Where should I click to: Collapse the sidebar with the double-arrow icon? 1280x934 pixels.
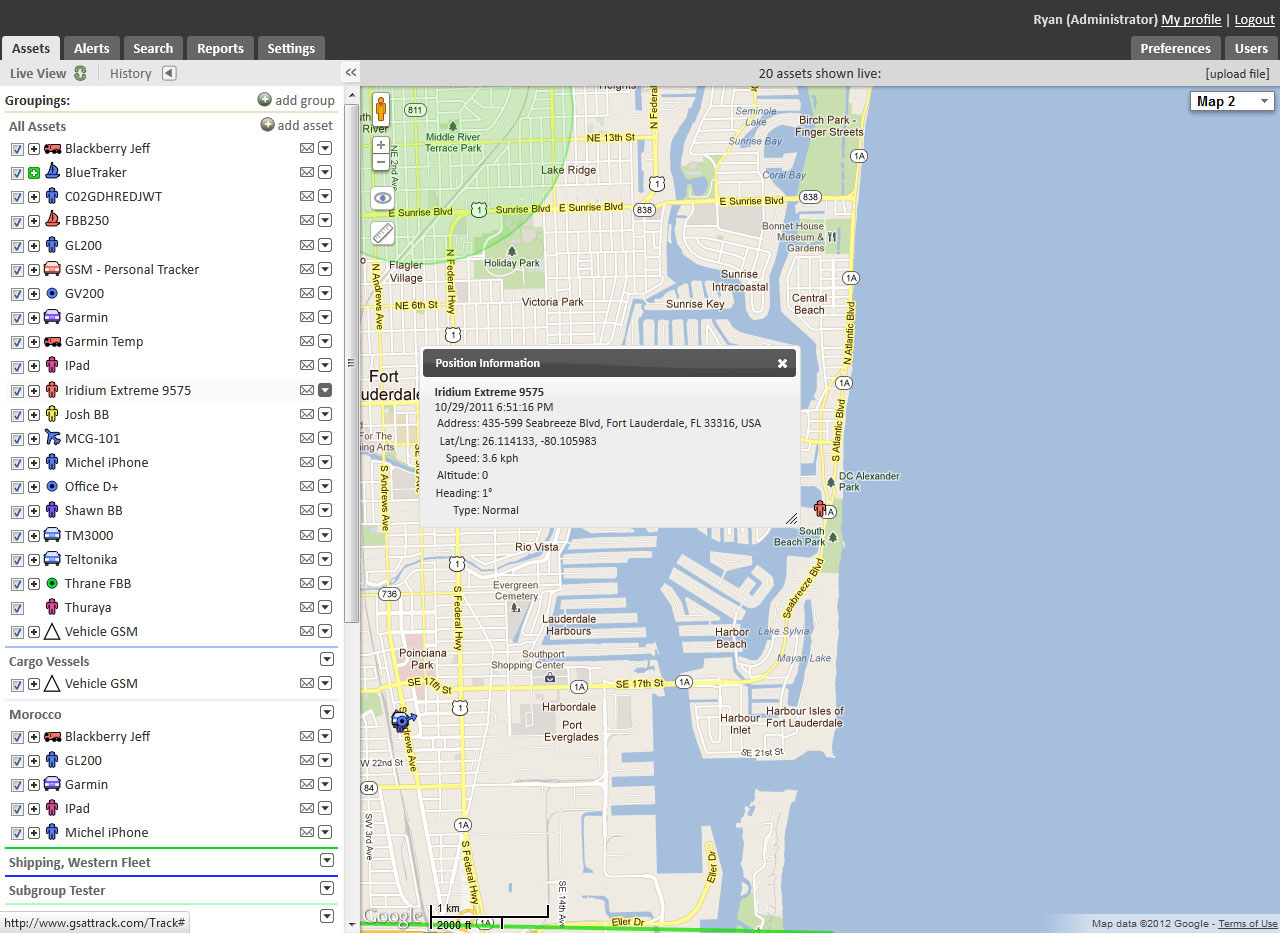[351, 73]
